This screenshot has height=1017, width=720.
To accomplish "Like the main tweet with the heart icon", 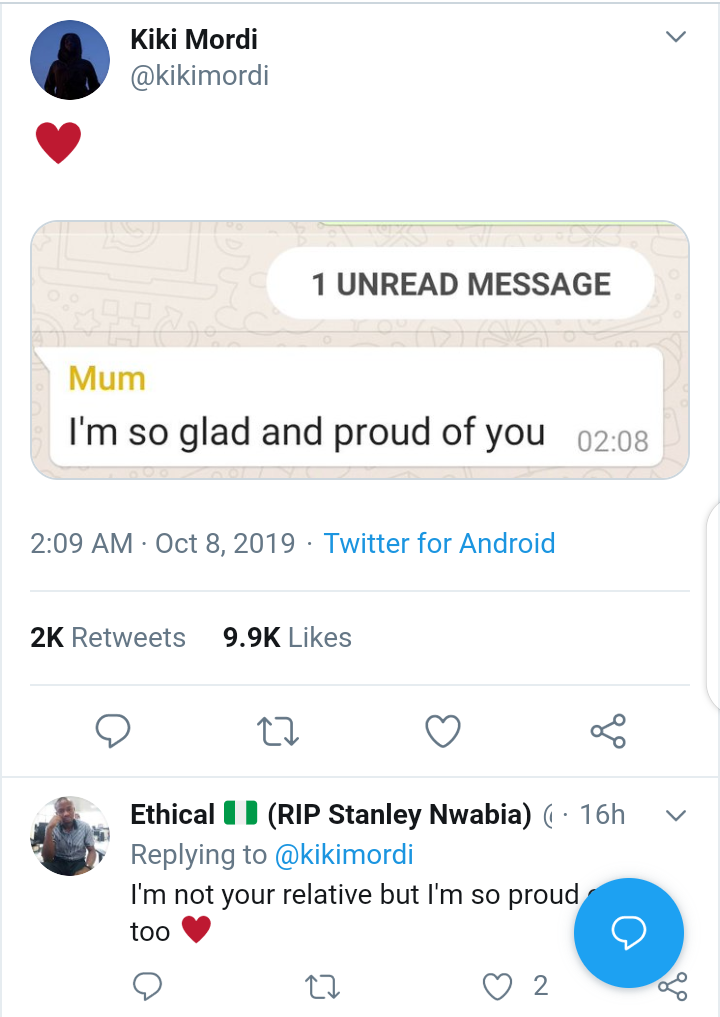I will pos(443,731).
